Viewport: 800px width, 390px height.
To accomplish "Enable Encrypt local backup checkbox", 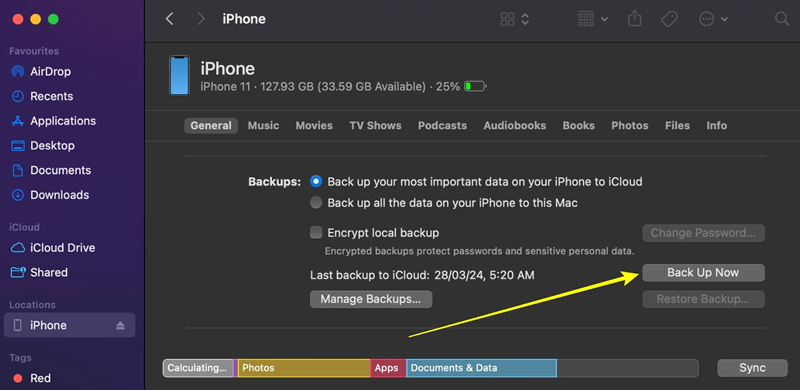I will tap(316, 233).
